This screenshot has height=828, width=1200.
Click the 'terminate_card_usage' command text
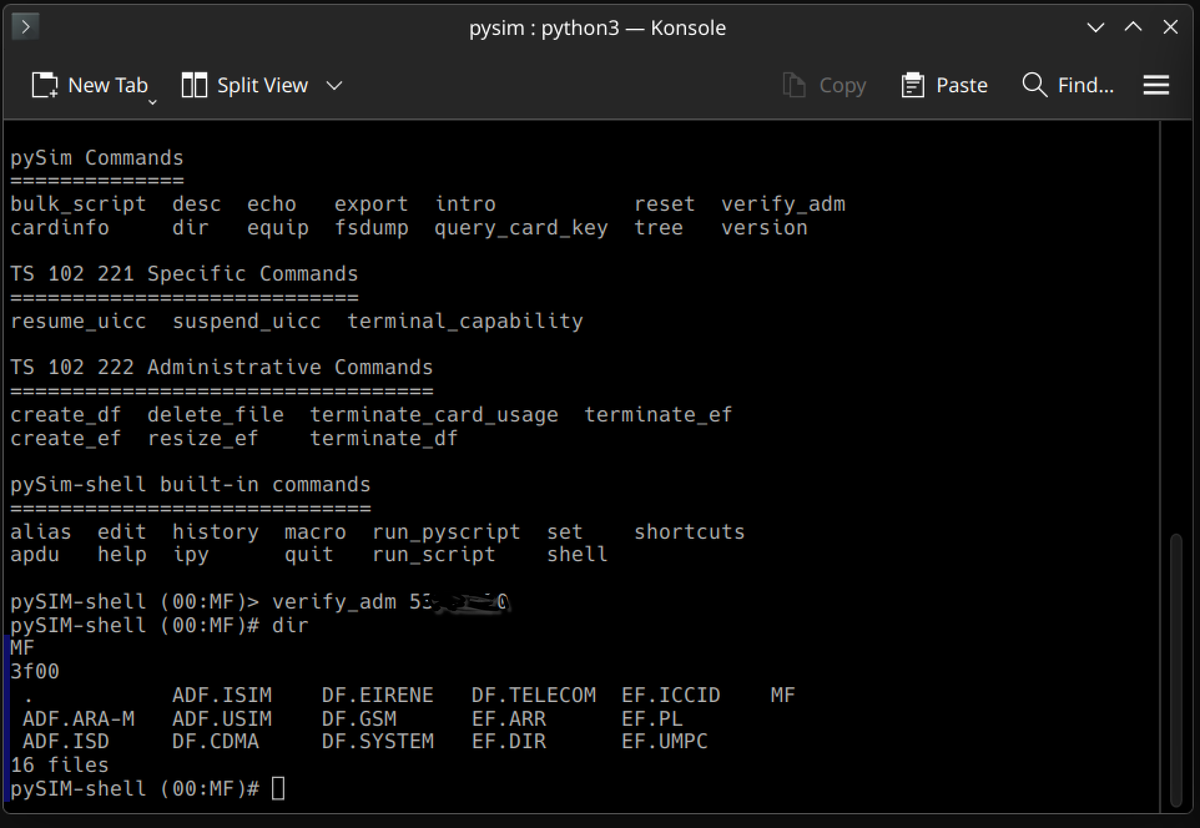click(434, 414)
